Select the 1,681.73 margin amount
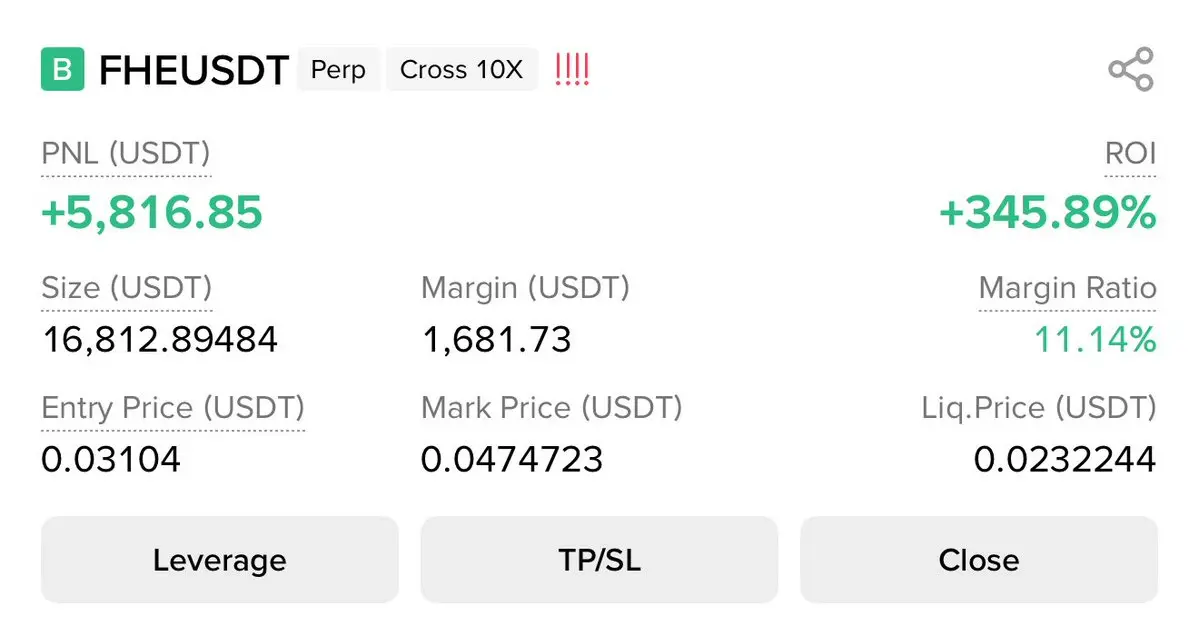This screenshot has height=636, width=1199. [x=496, y=340]
